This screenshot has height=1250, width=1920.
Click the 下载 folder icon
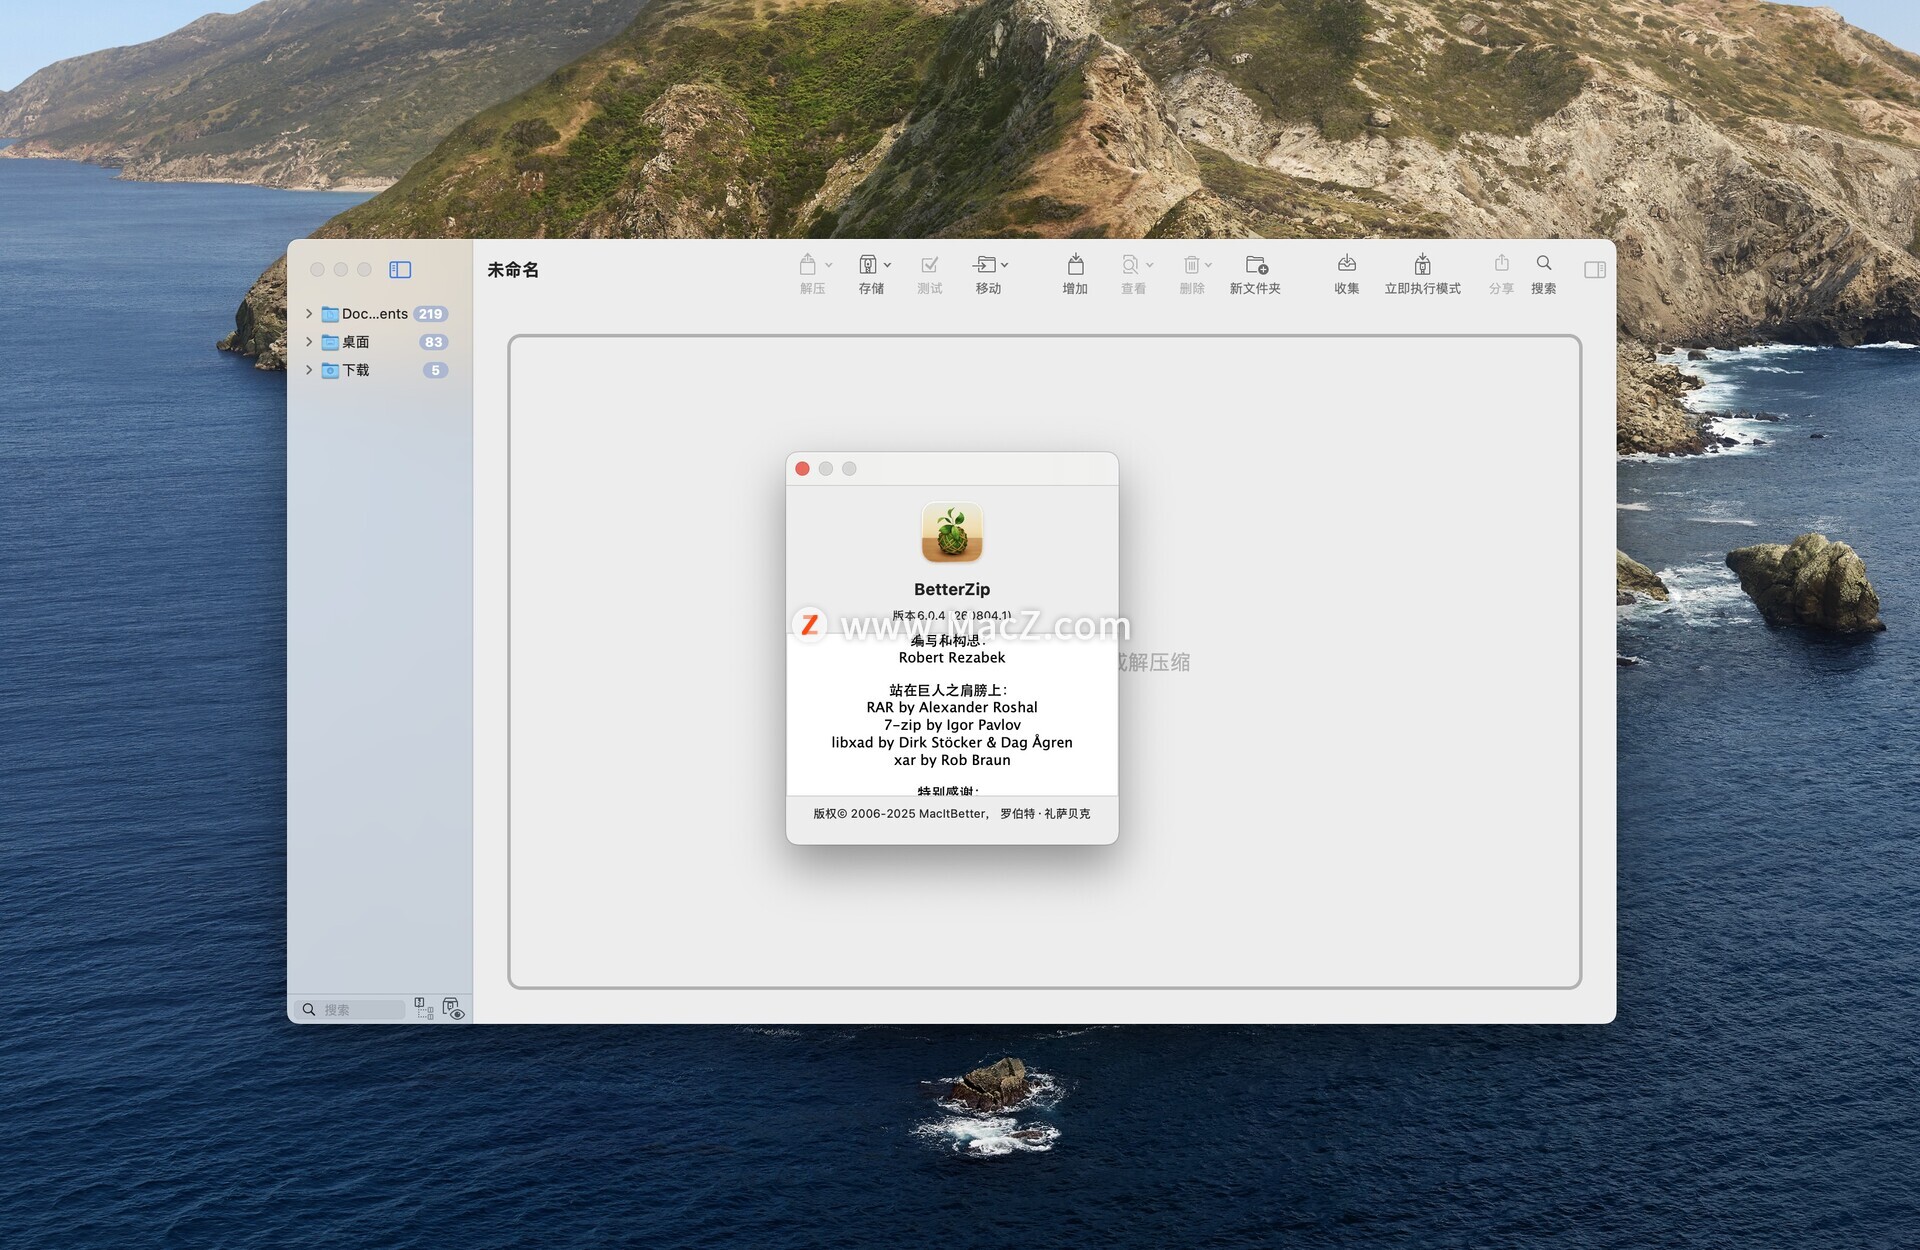(330, 370)
